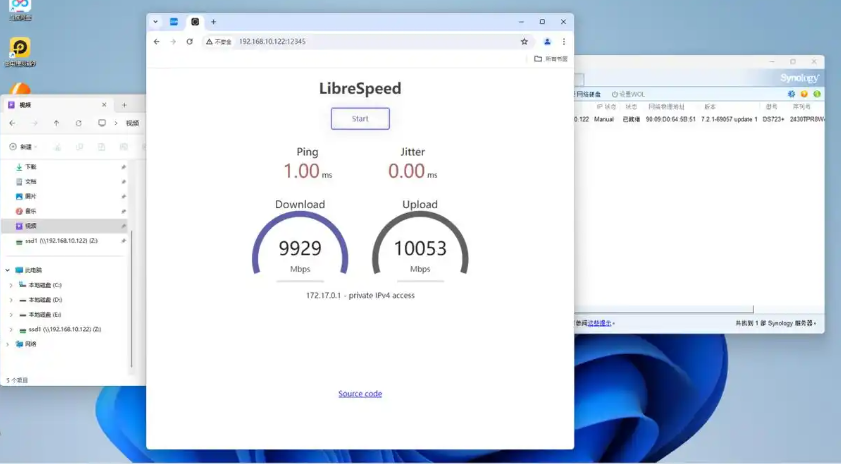Click the browser forward arrow
This screenshot has height=464, width=841.
click(173, 41)
